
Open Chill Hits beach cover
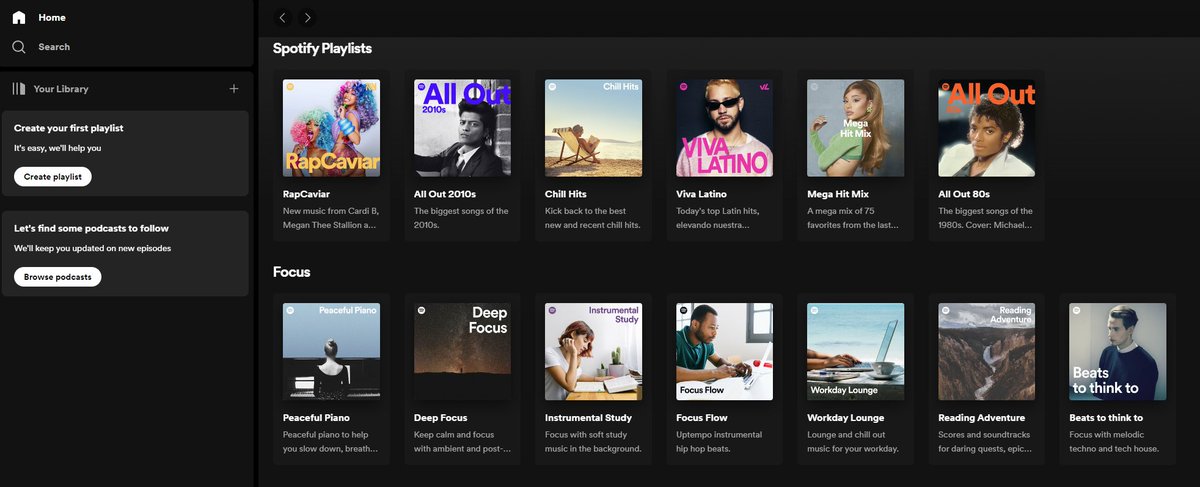click(593, 128)
